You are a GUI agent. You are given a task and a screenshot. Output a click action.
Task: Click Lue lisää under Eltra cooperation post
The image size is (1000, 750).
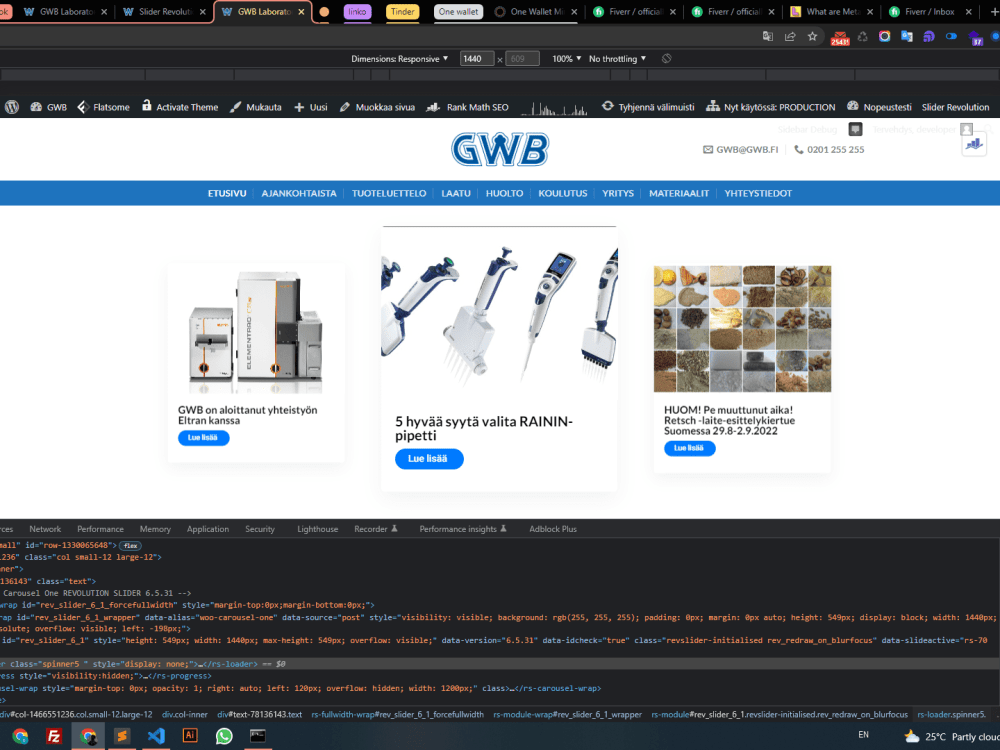pyautogui.click(x=203, y=438)
